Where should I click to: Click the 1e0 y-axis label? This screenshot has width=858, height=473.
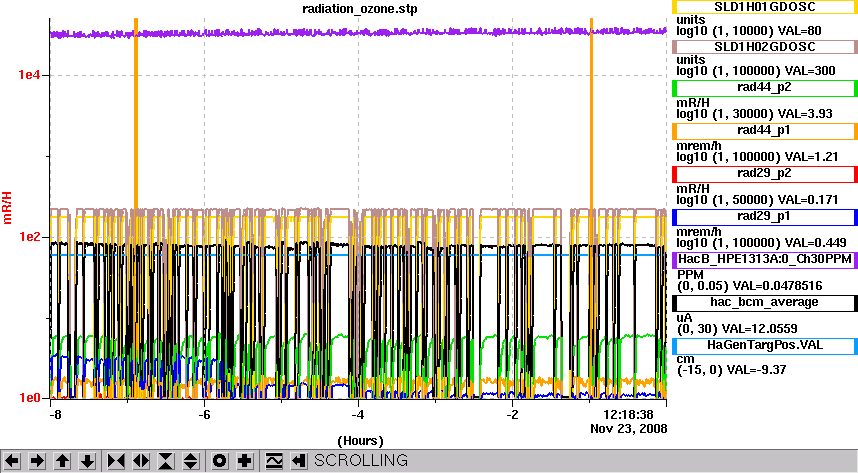[x=30, y=398]
